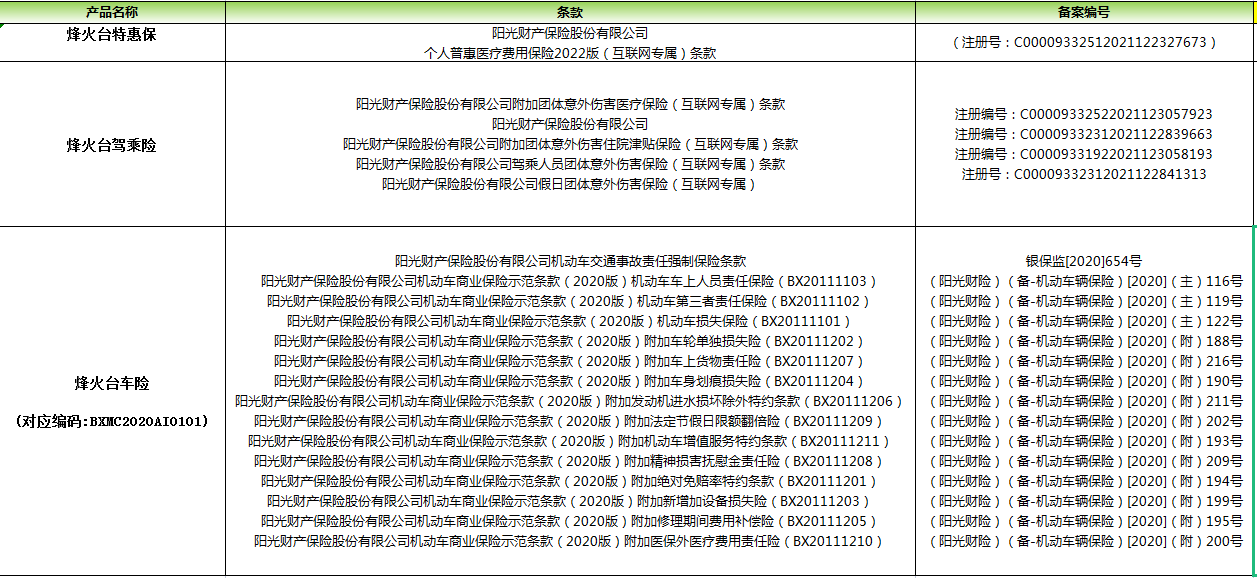The height and width of the screenshot is (578, 1257).
Task: Select the 机动车交通事故责任强制保险条款 line
Action: [570, 261]
